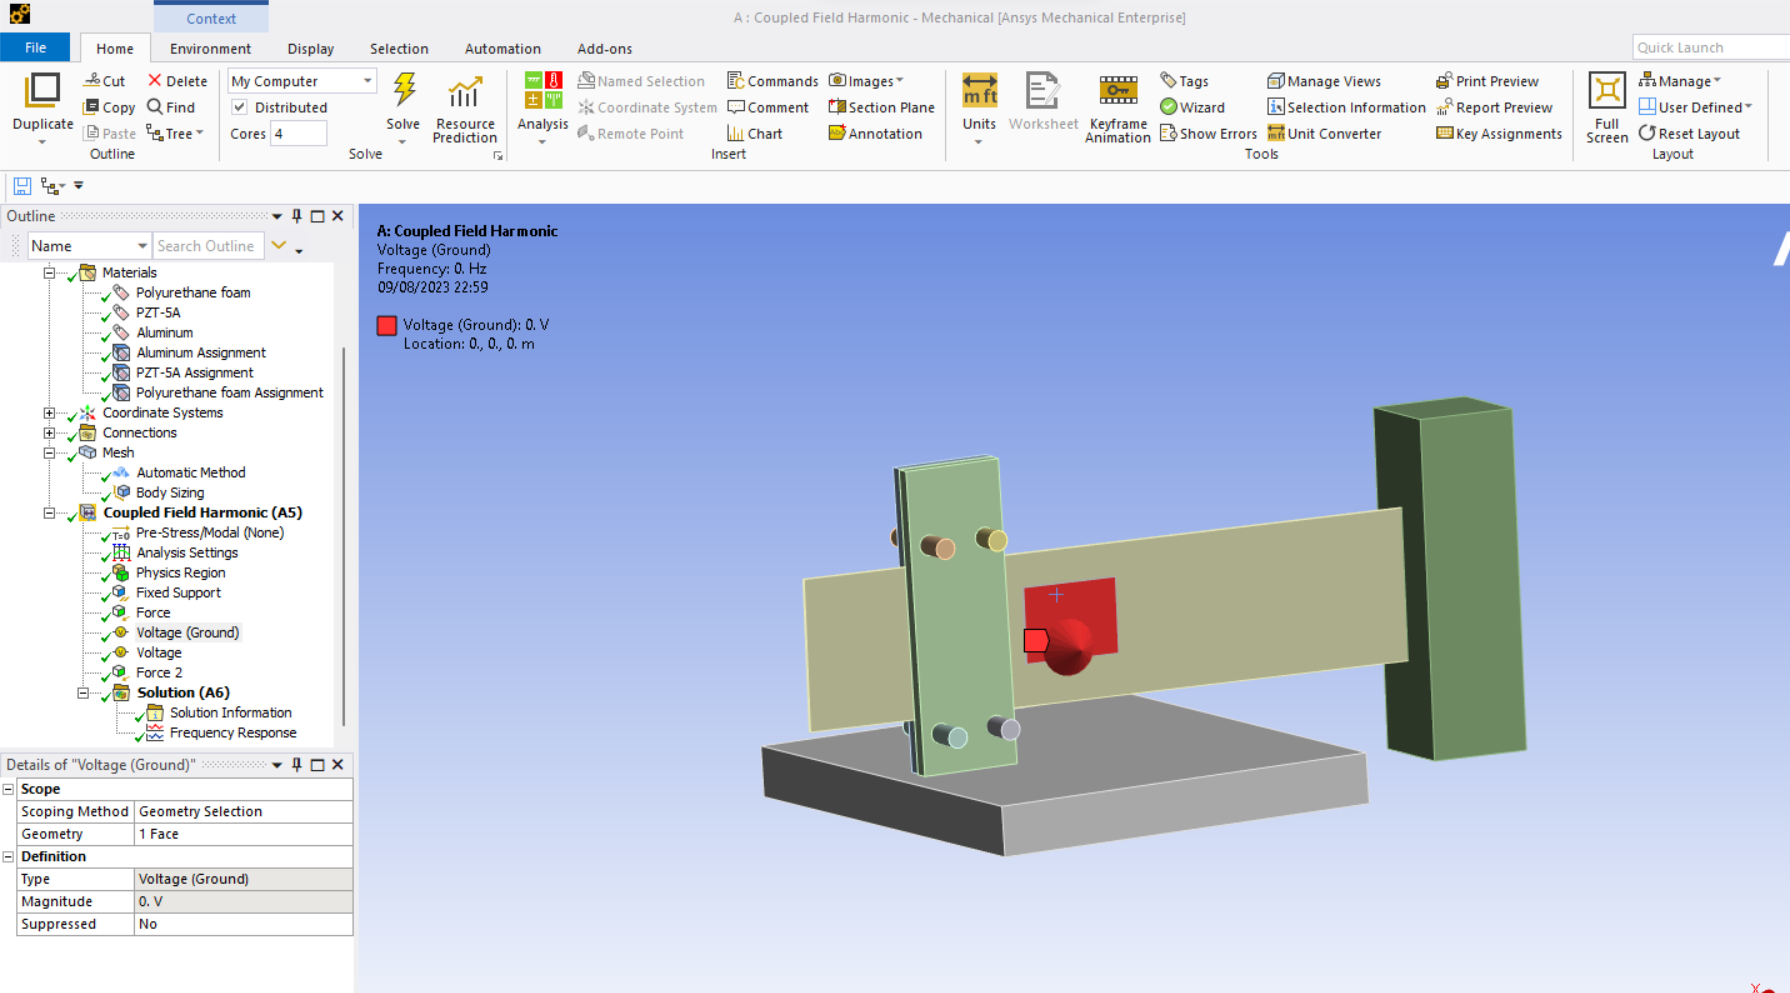This screenshot has height=993, width=1790.
Task: Add an Annotation
Action: pyautogui.click(x=875, y=133)
